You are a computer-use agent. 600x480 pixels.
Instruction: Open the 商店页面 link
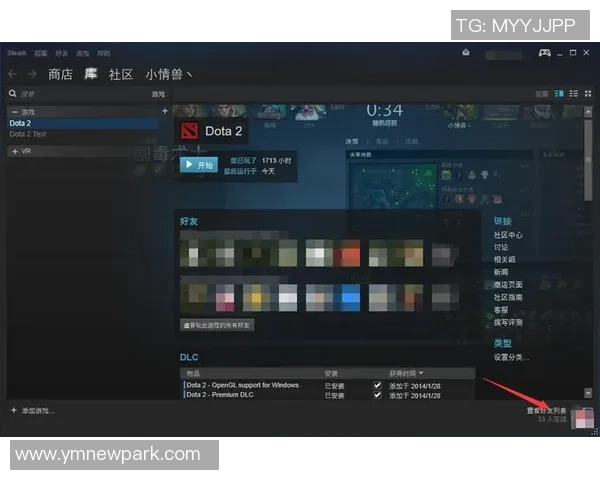click(508, 285)
